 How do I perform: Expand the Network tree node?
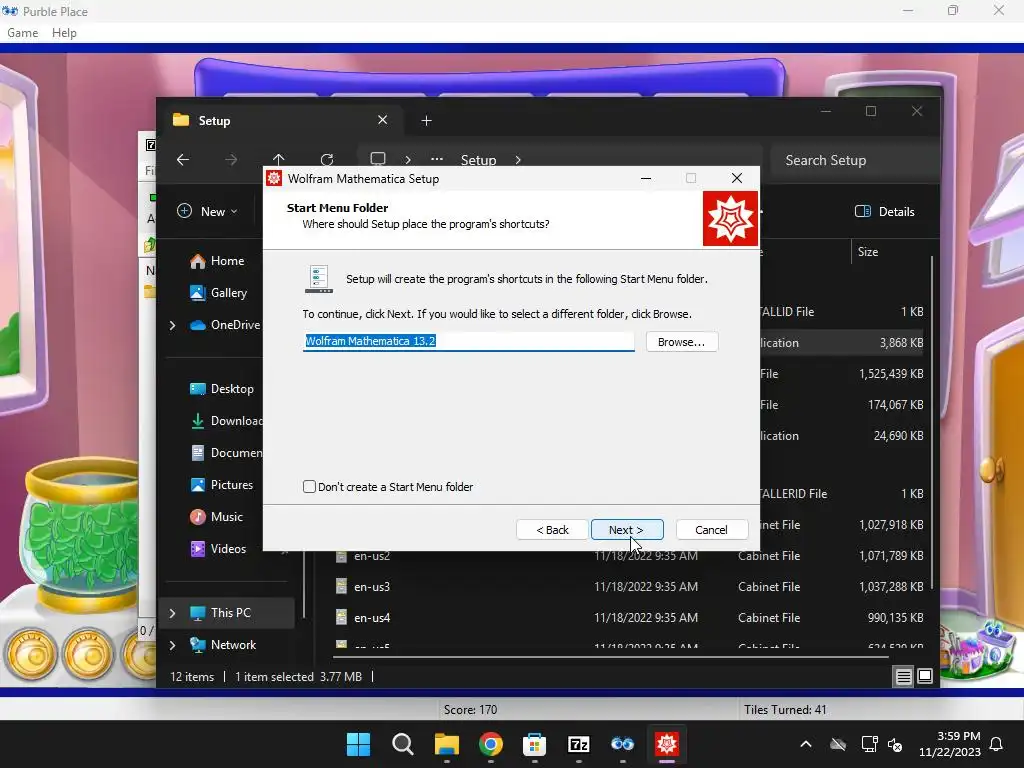[172, 645]
